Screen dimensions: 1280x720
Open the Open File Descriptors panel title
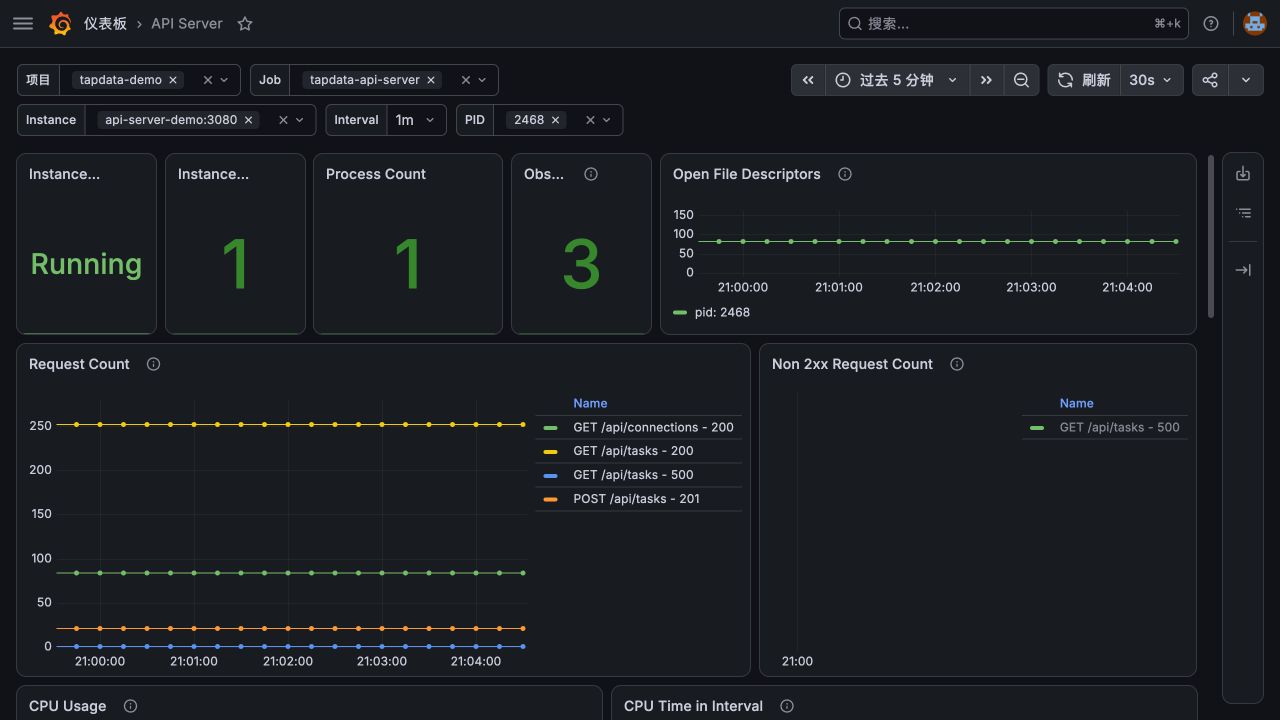click(746, 174)
